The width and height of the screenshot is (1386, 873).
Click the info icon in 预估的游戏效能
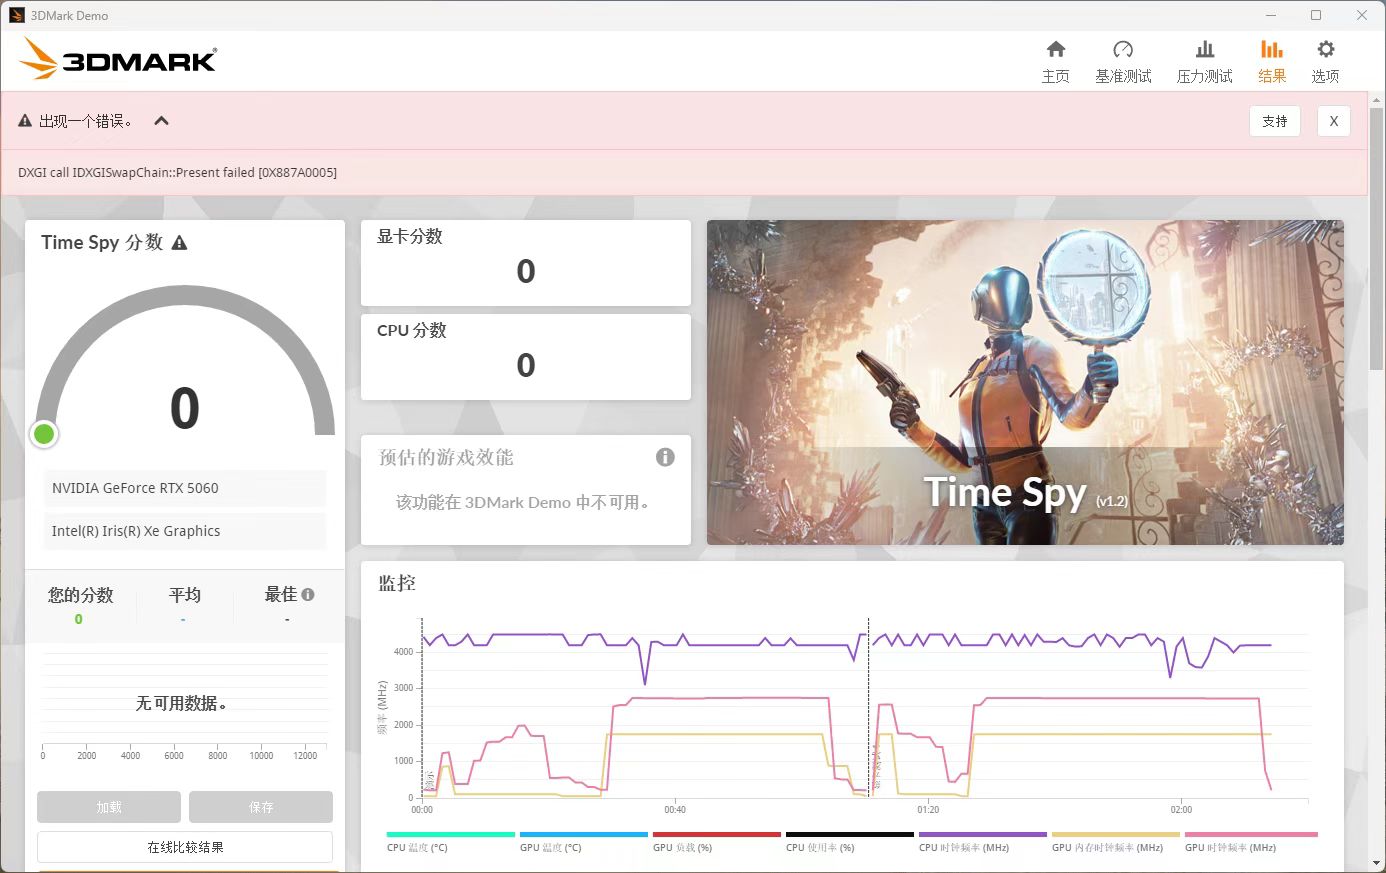coord(665,457)
